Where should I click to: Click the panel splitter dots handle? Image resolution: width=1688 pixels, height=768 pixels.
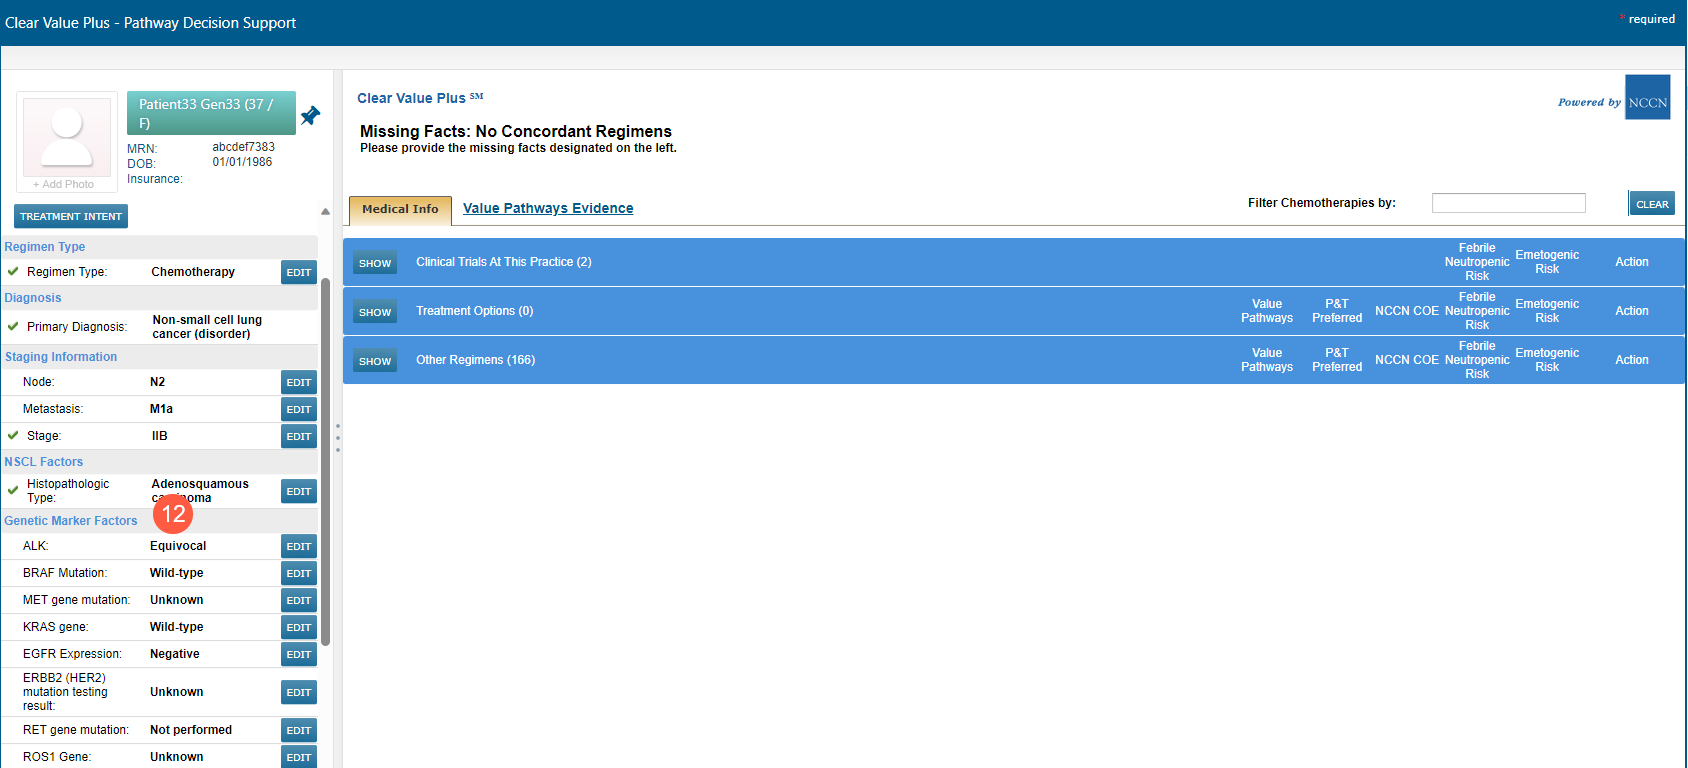(338, 438)
